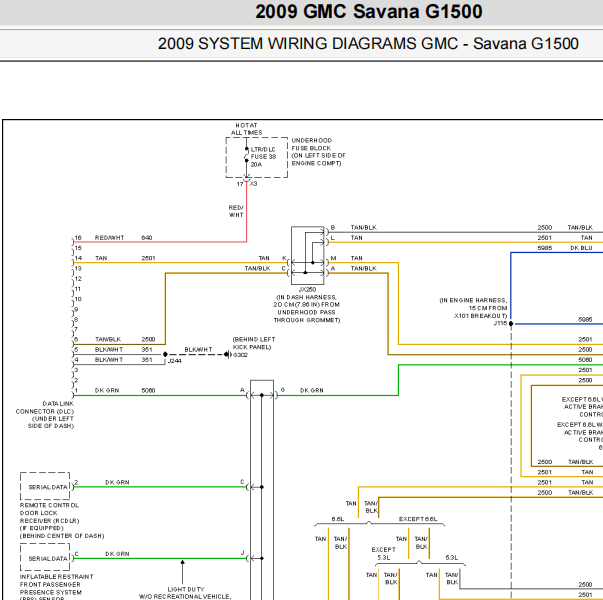Click the "X3" connector label below fuse block
The height and width of the screenshot is (600, 603).
[x=253, y=184]
